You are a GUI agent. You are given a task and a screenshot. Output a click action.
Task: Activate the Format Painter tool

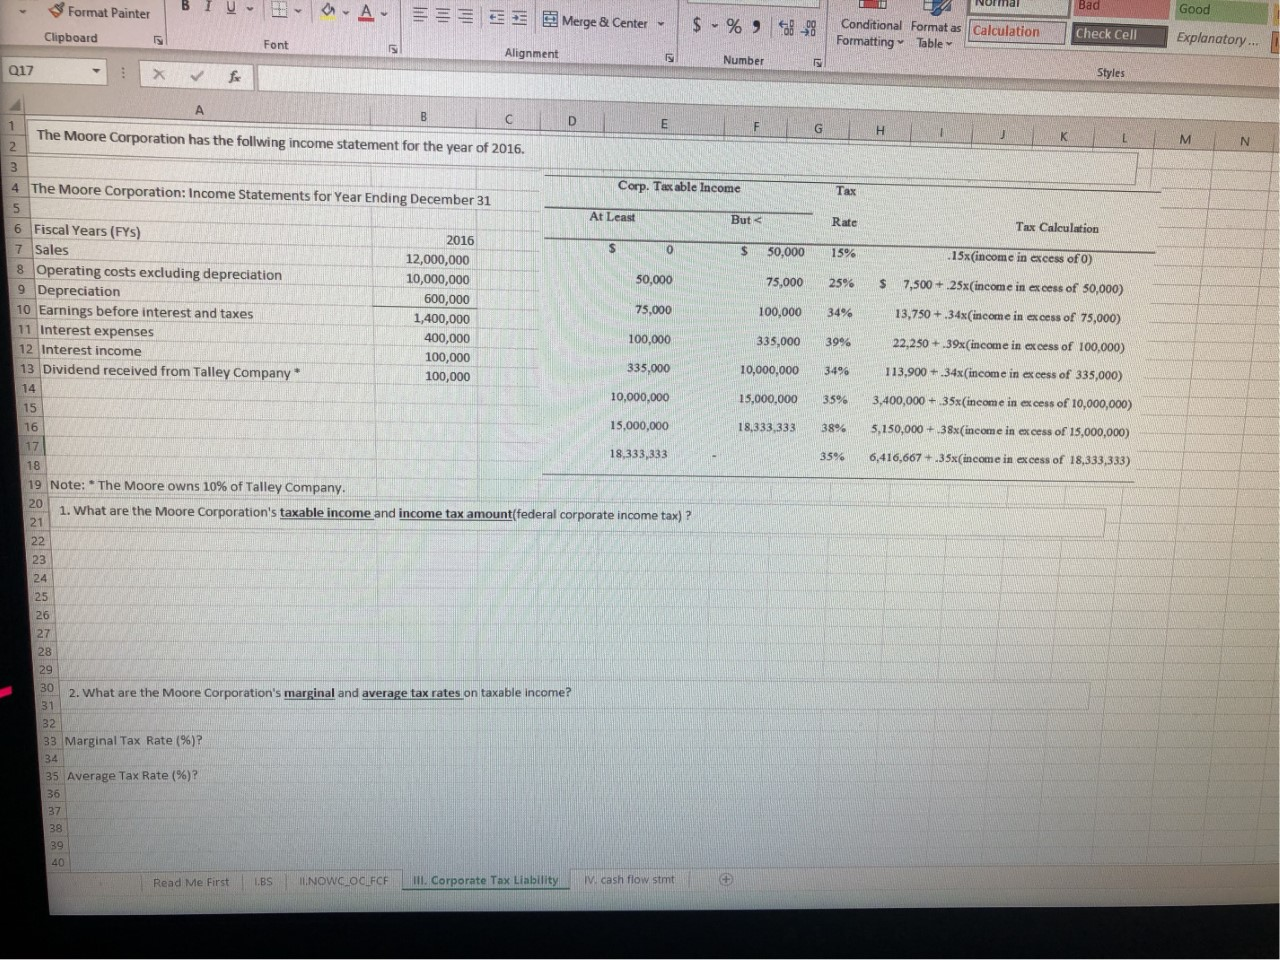[x=99, y=12]
